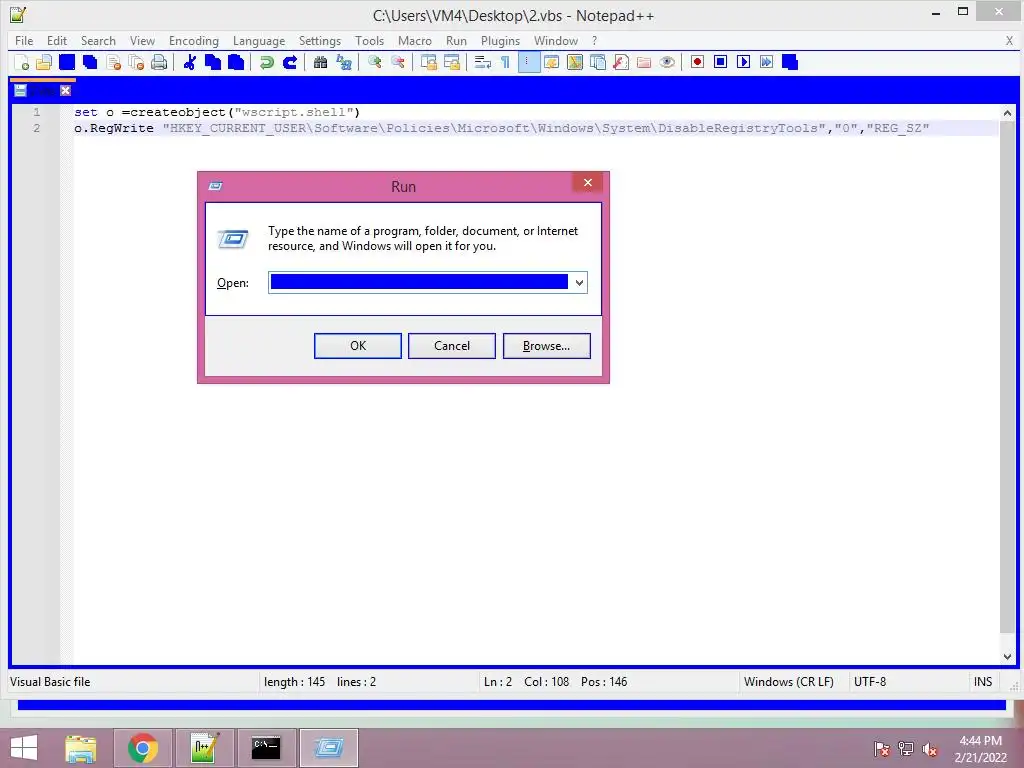Open the Macro menu
This screenshot has width=1024, height=768.
pyautogui.click(x=415, y=40)
